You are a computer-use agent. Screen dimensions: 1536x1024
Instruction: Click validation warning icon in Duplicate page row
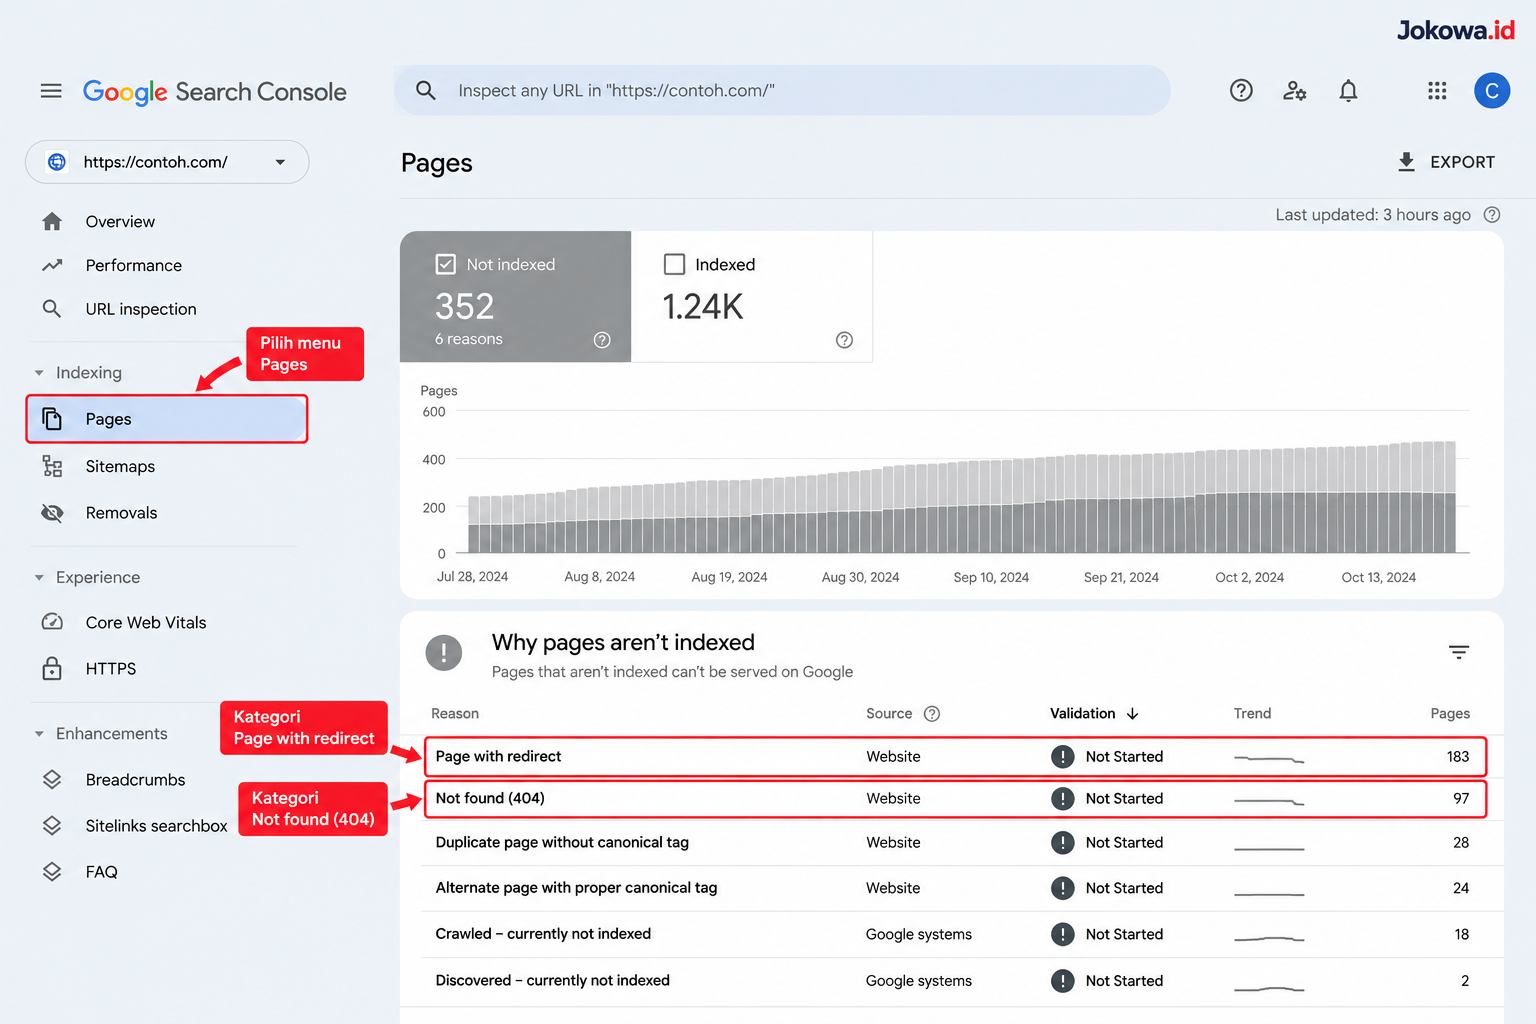1062,843
